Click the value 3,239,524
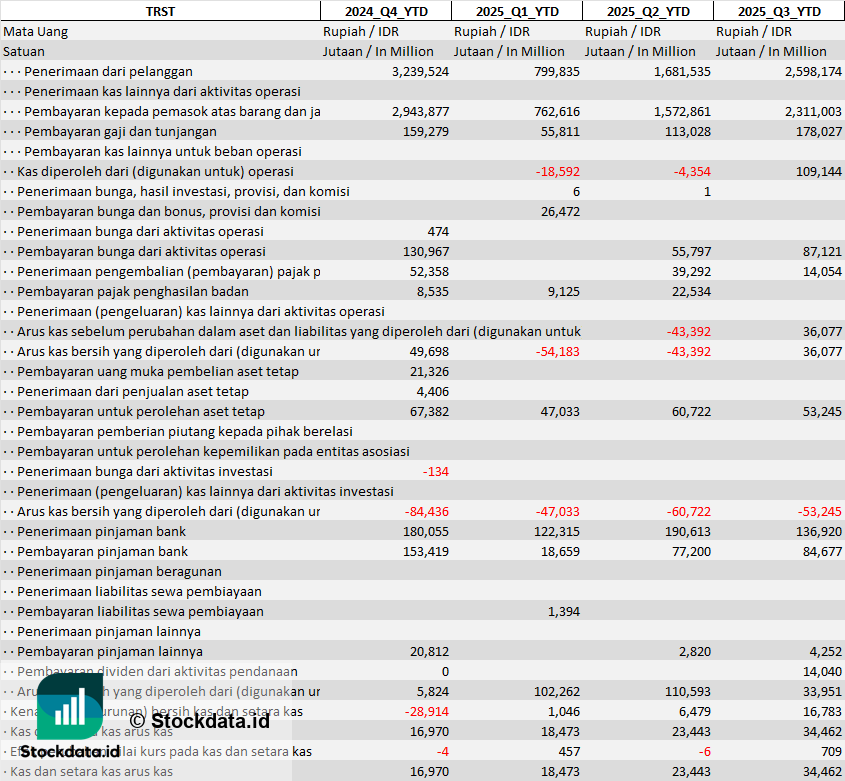The width and height of the screenshot is (845, 781). tap(420, 72)
